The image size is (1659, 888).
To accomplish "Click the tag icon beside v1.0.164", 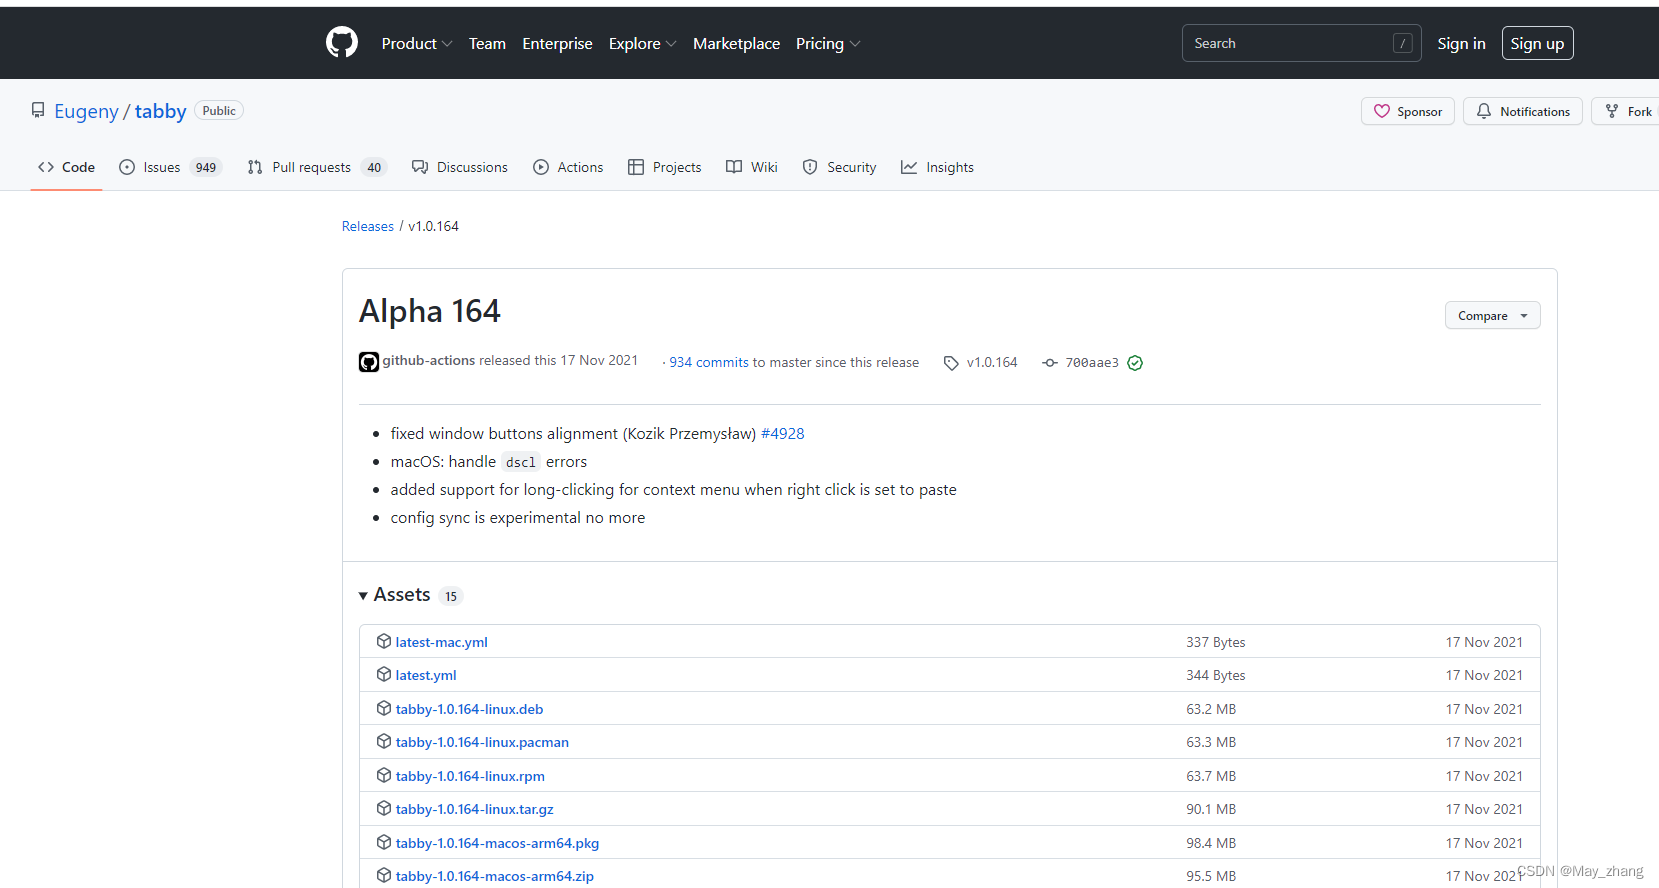I will (951, 363).
